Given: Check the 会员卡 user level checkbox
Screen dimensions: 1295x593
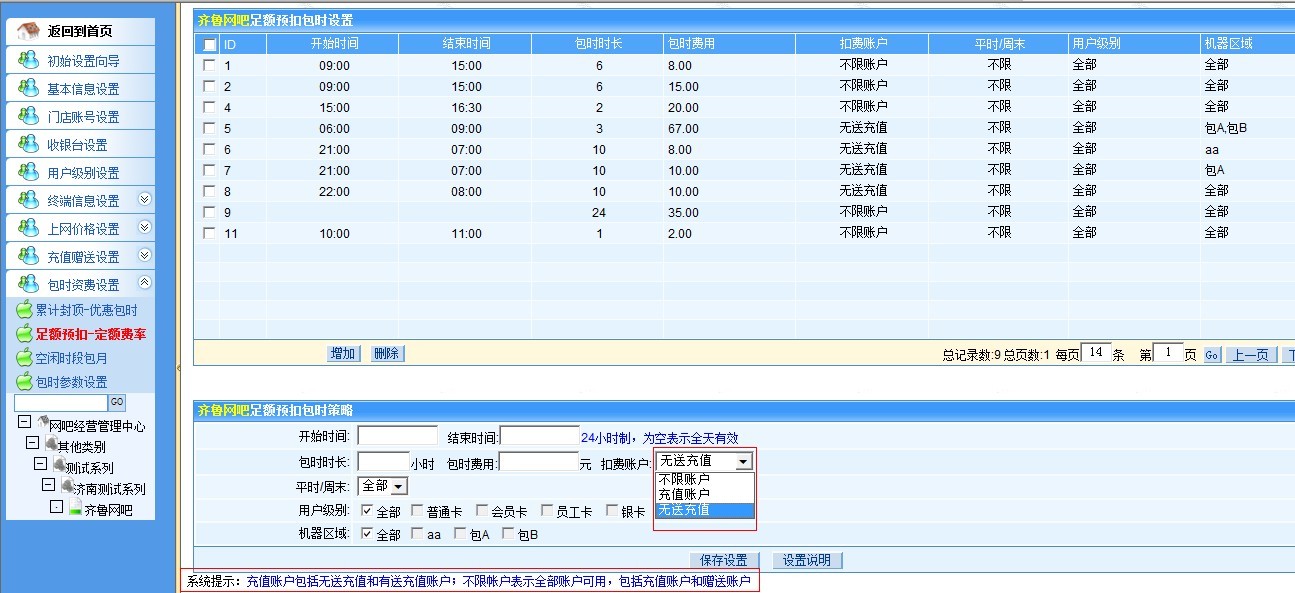Looking at the screenshot, I should tap(481, 512).
